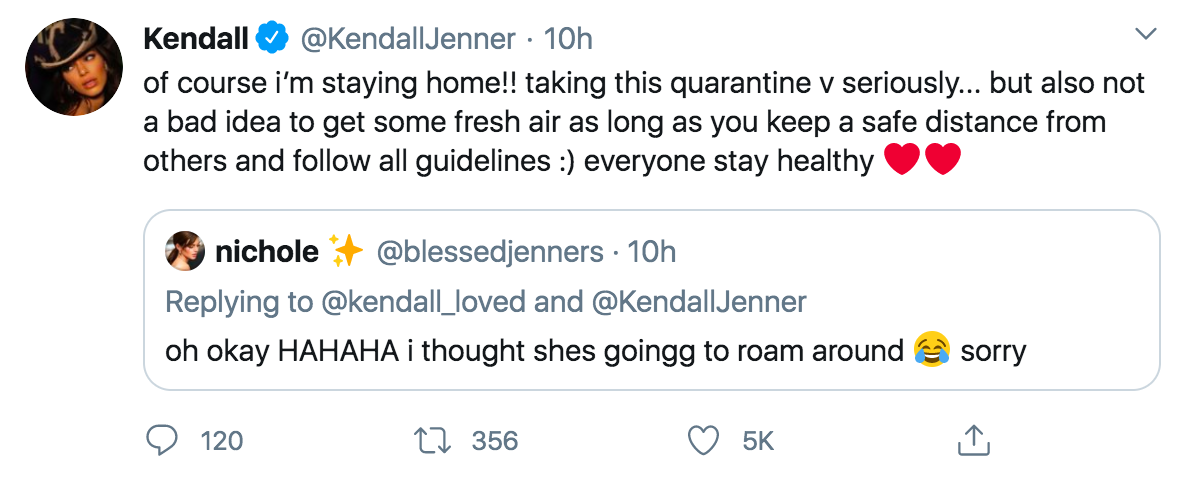Screen dimensions: 1191x477
Task: Click the Kendall display name
Action: tap(196, 39)
